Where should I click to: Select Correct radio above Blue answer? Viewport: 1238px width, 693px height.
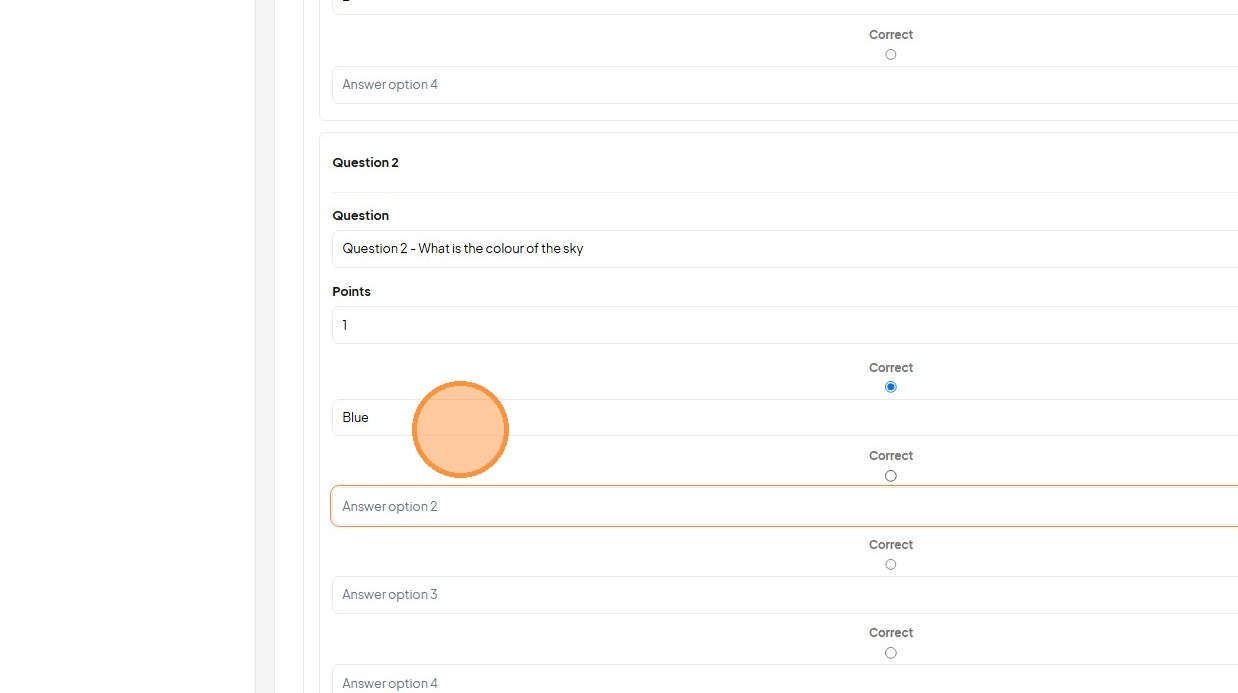point(890,387)
